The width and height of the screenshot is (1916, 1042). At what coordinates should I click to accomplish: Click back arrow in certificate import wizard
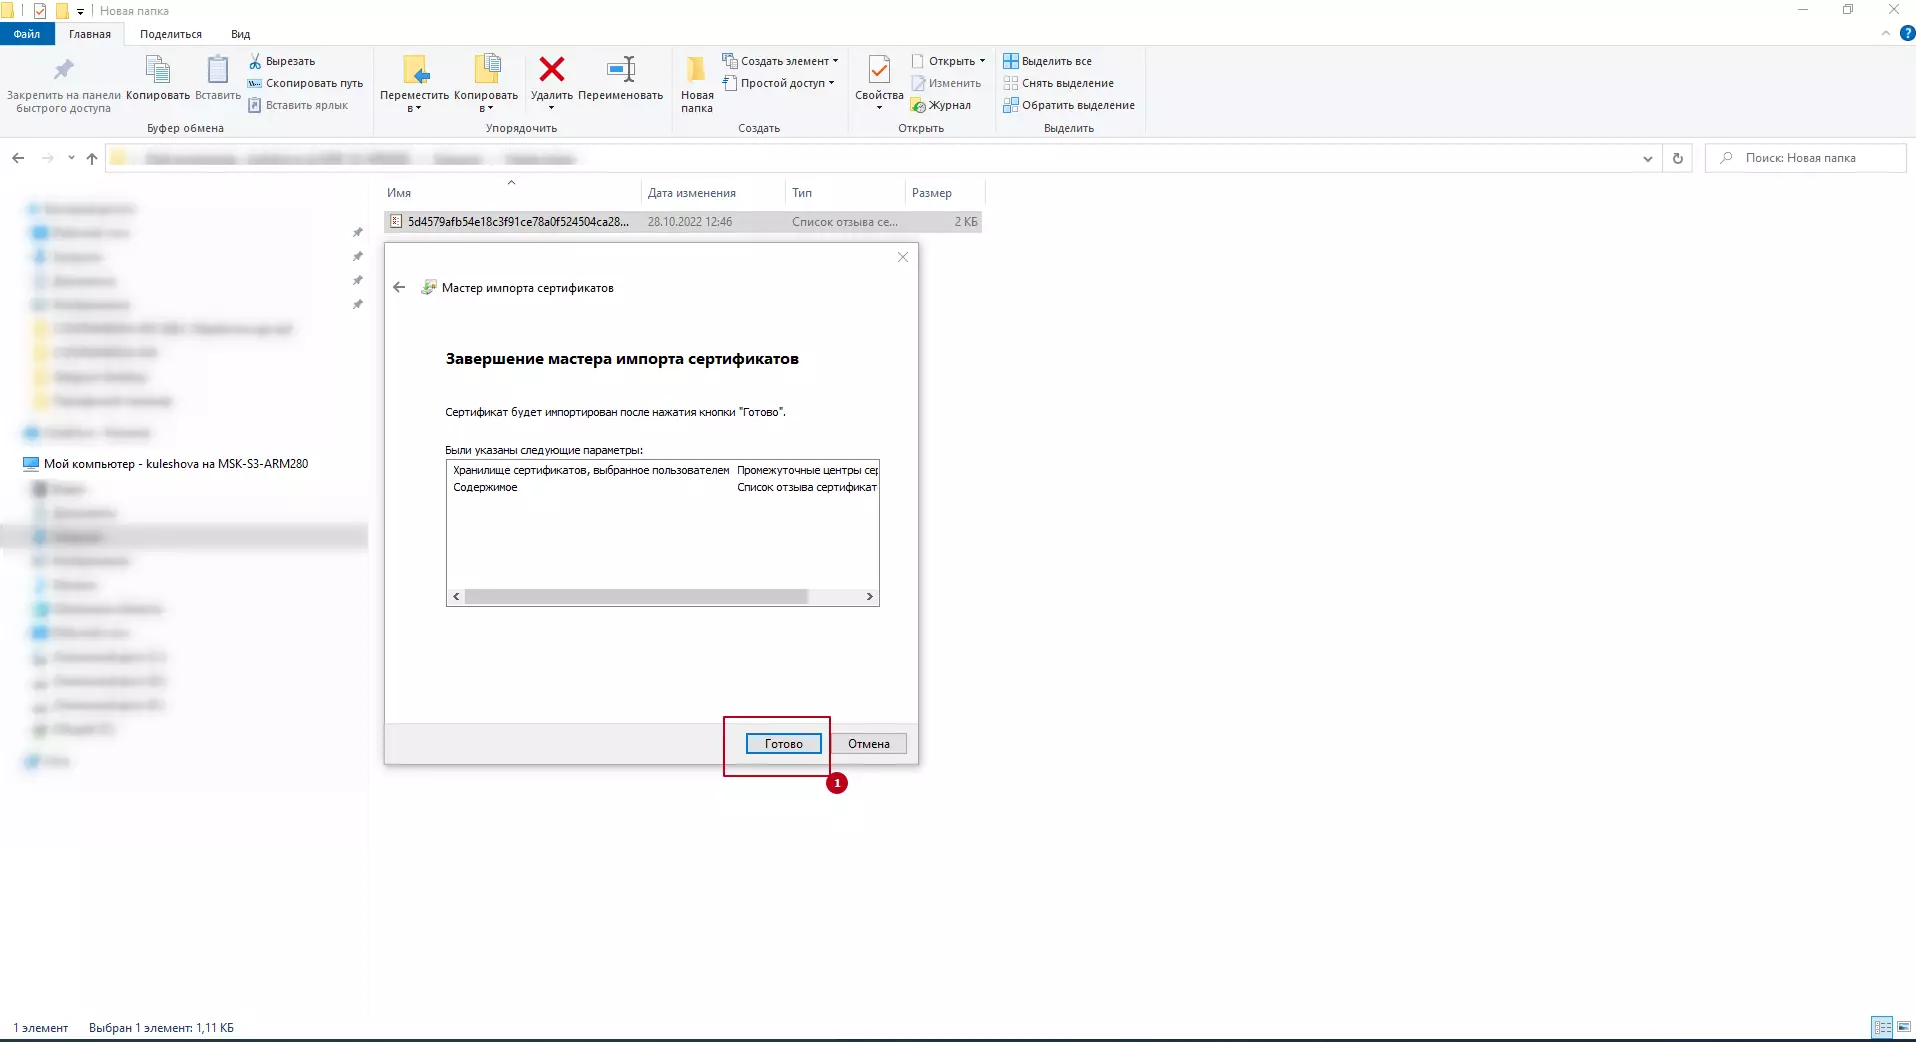tap(399, 287)
